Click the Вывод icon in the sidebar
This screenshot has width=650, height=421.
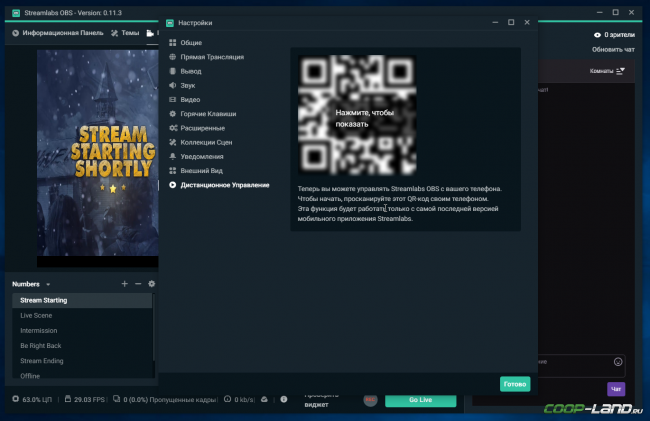[172, 71]
